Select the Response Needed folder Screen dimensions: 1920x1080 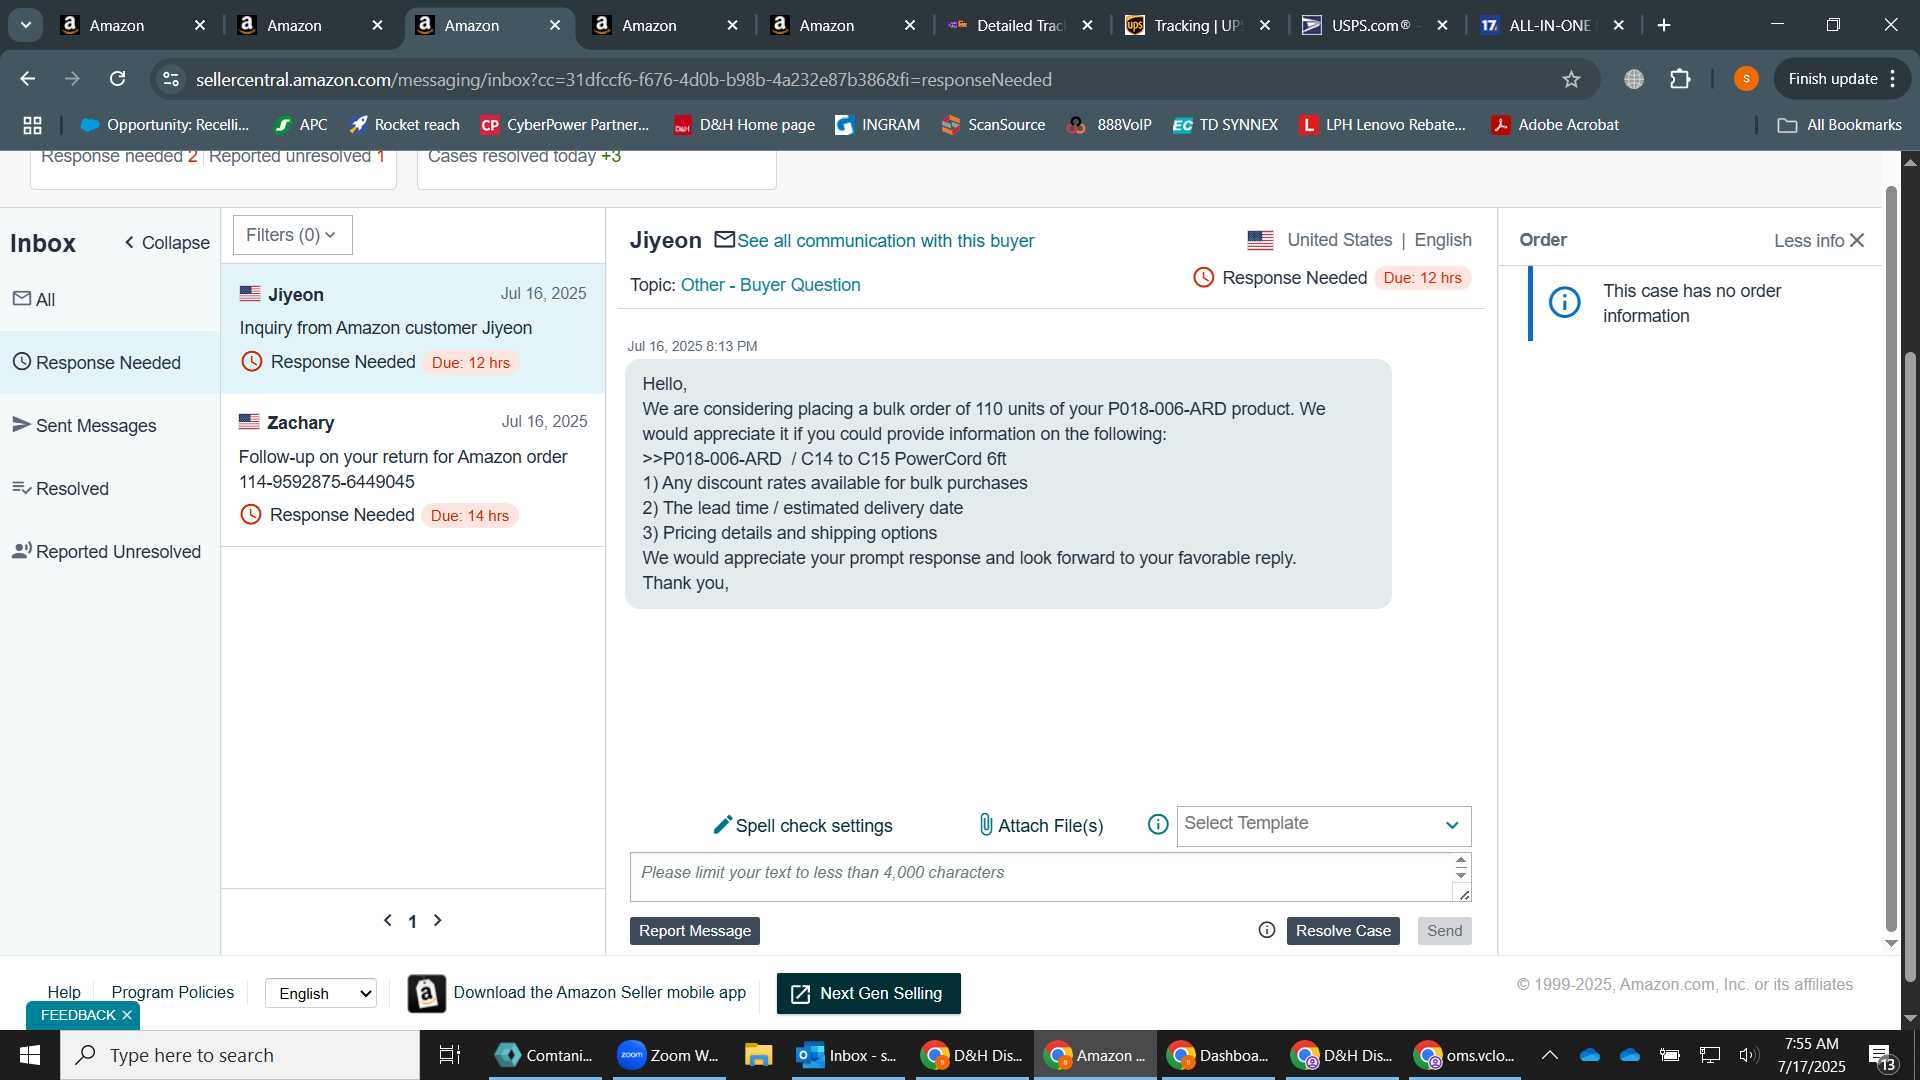pos(110,362)
